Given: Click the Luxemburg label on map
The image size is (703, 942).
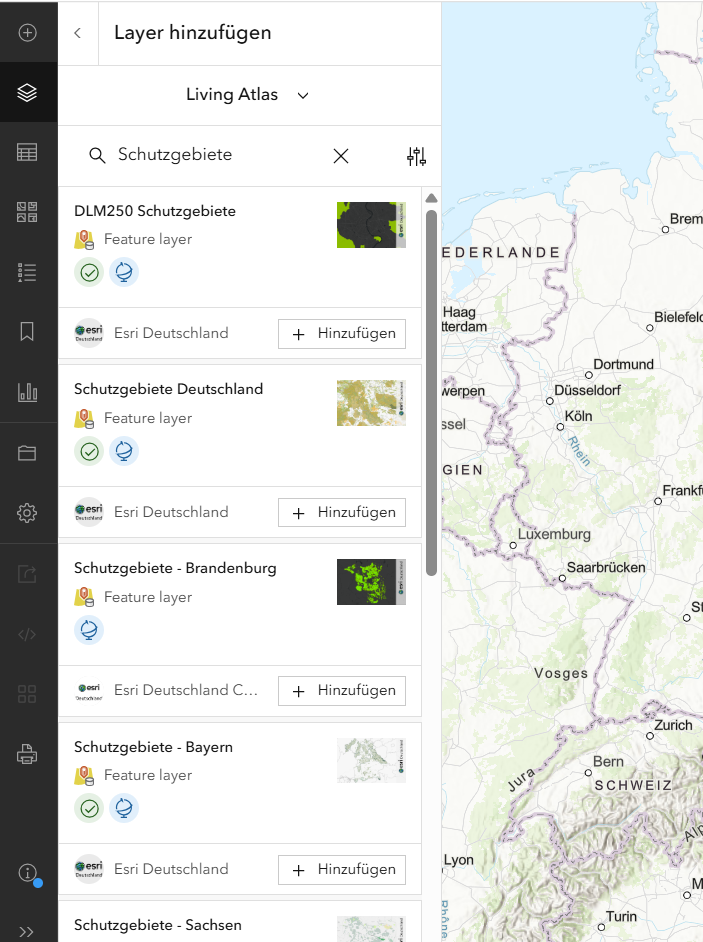Looking at the screenshot, I should tap(554, 534).
